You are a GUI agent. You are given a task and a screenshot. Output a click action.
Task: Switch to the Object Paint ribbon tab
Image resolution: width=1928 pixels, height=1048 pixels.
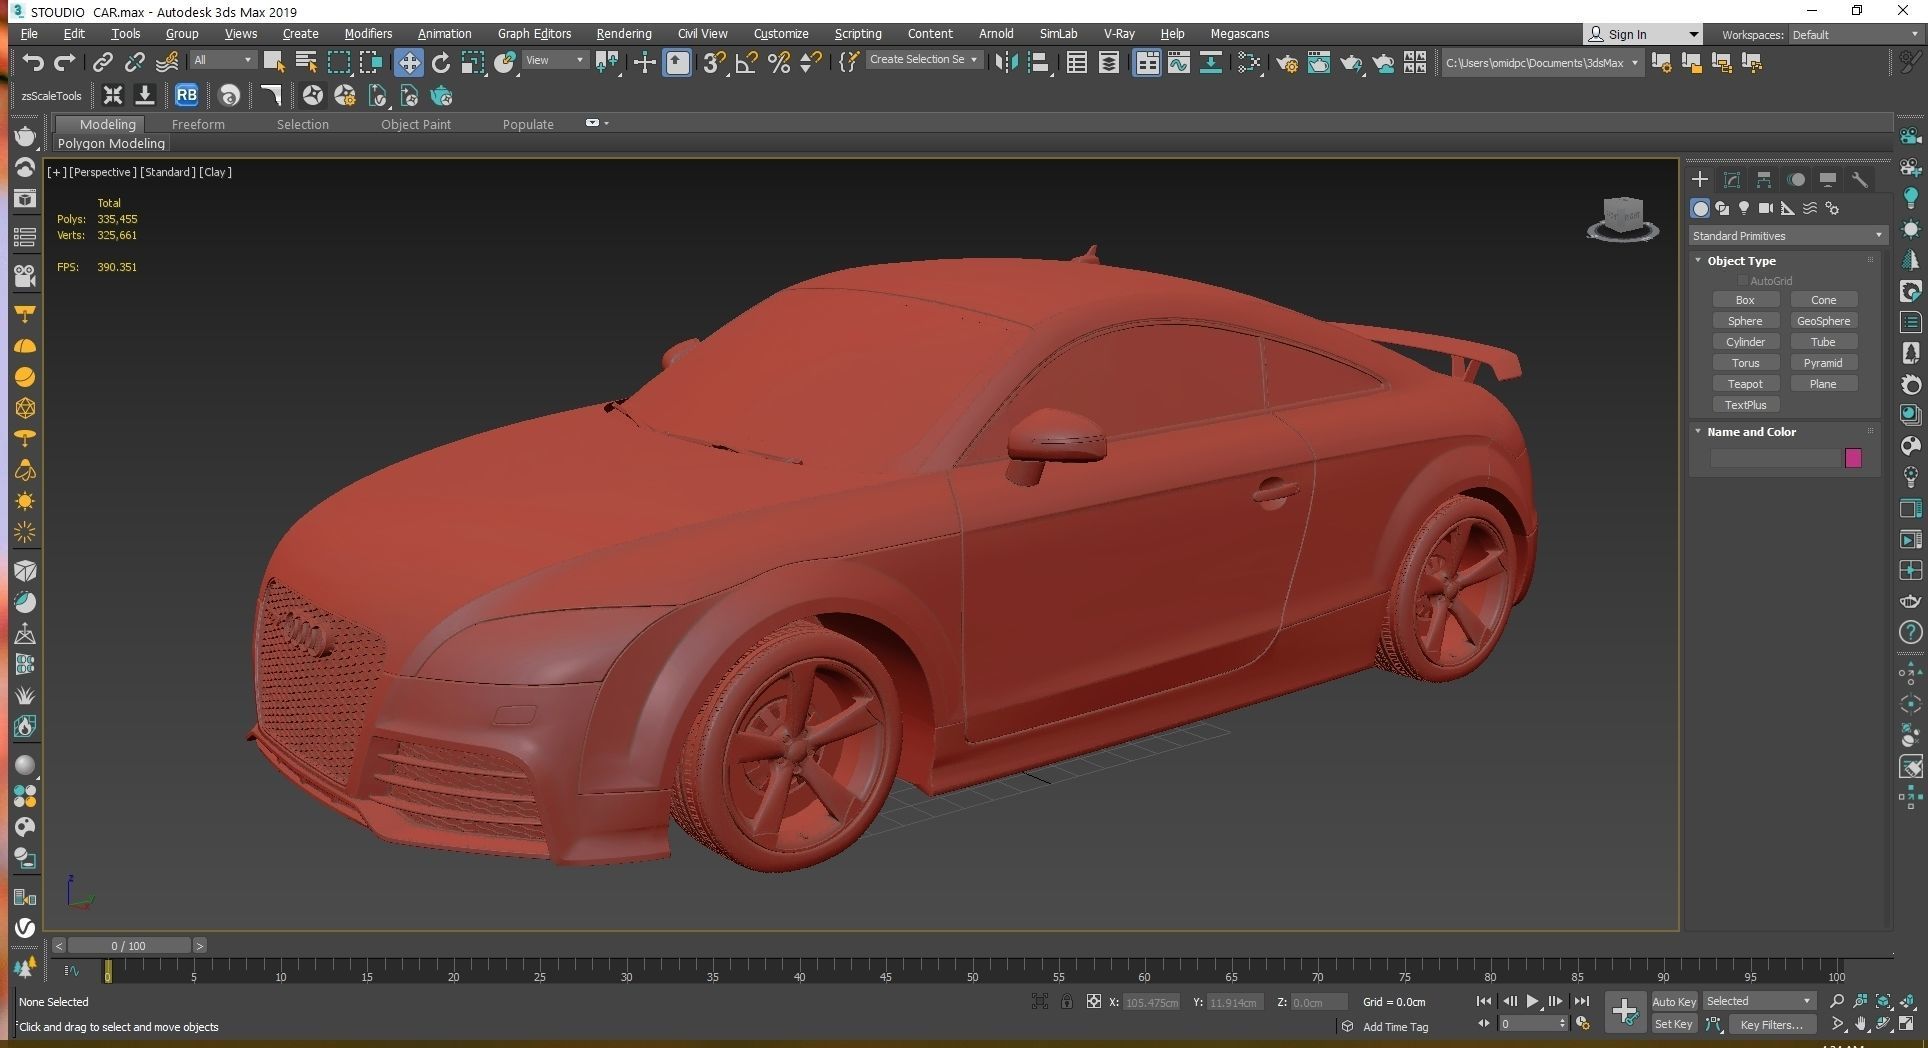pos(416,124)
